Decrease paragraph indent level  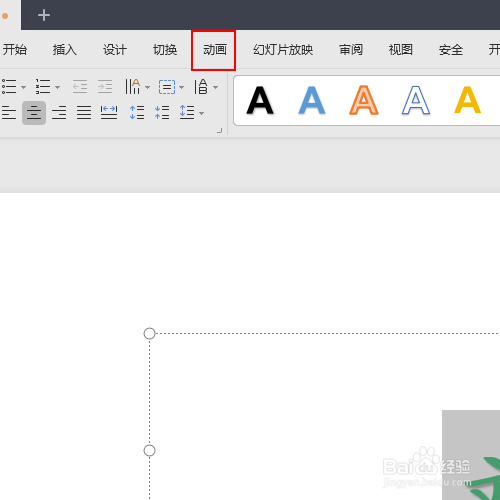coord(80,87)
